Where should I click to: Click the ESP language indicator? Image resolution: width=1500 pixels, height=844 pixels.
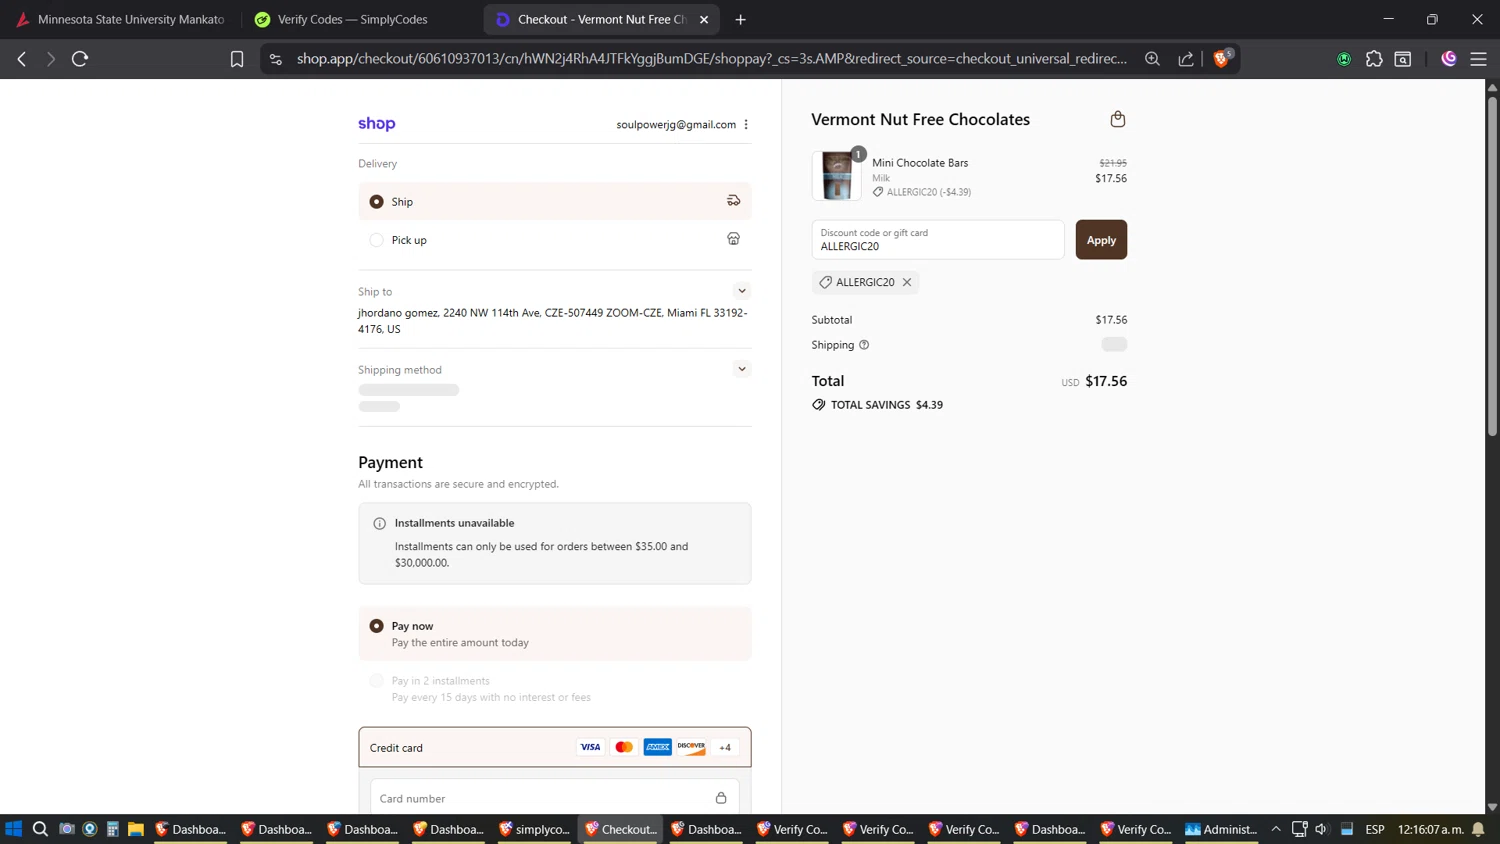click(x=1375, y=829)
